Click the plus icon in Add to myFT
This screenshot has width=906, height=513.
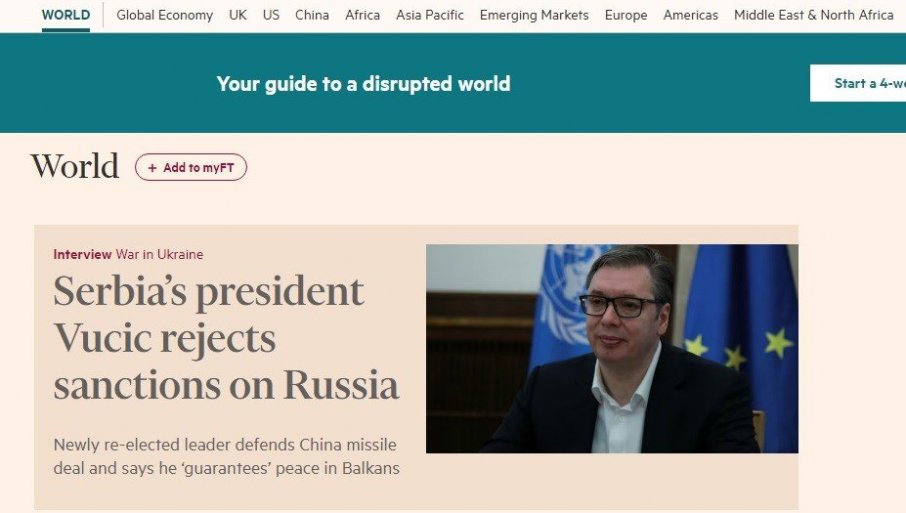152,168
